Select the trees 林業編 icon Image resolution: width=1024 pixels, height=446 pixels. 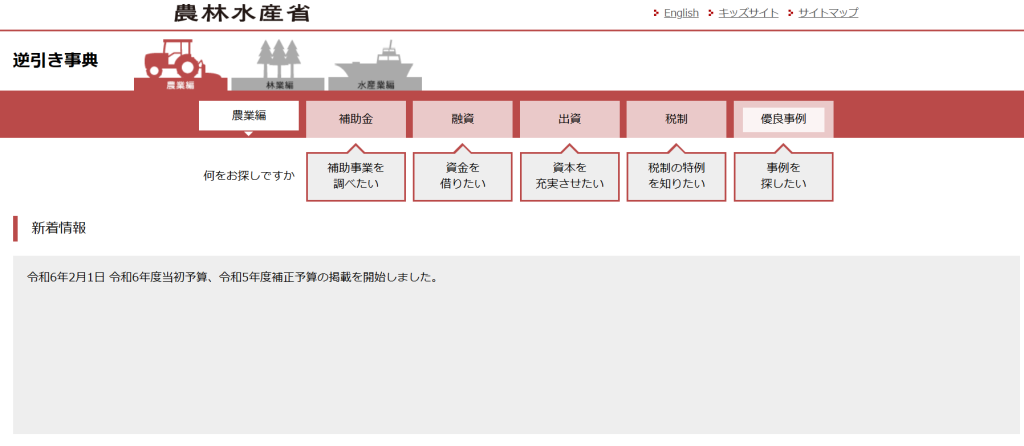pyautogui.click(x=279, y=66)
